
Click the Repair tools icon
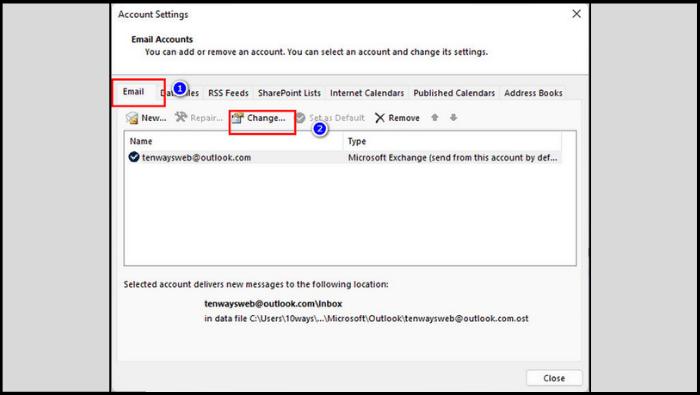click(181, 117)
